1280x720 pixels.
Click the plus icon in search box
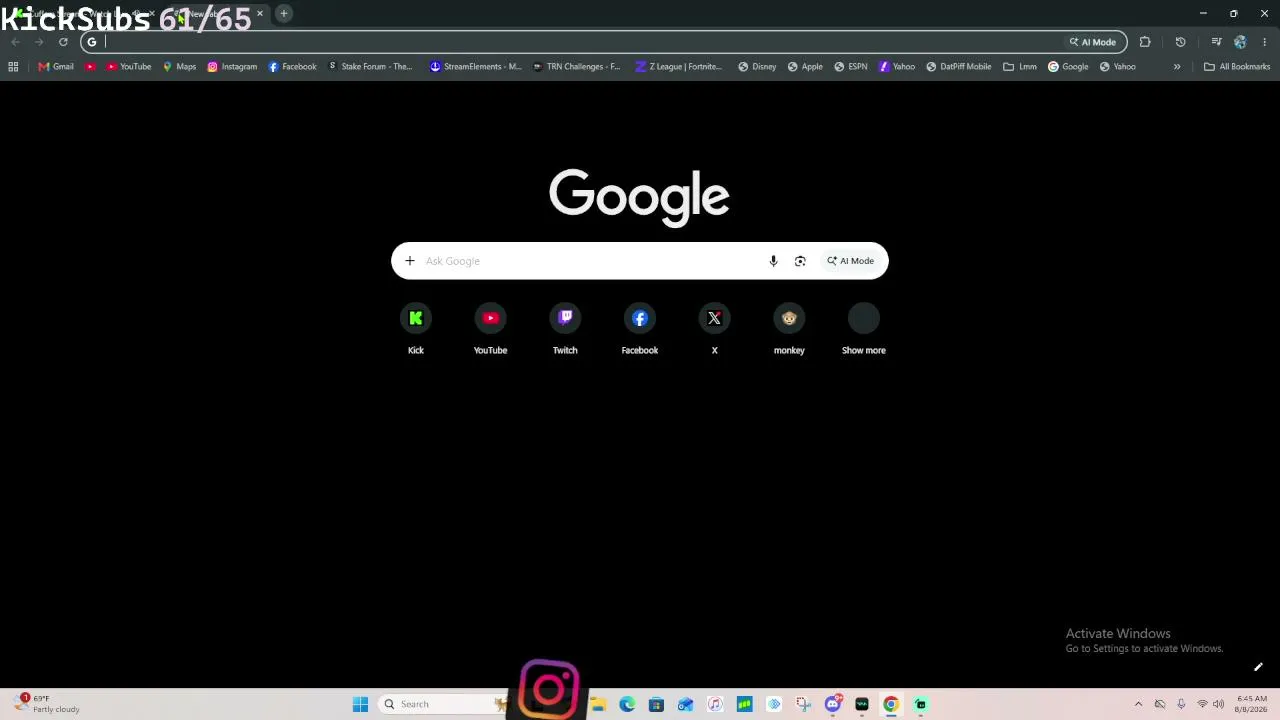point(409,261)
